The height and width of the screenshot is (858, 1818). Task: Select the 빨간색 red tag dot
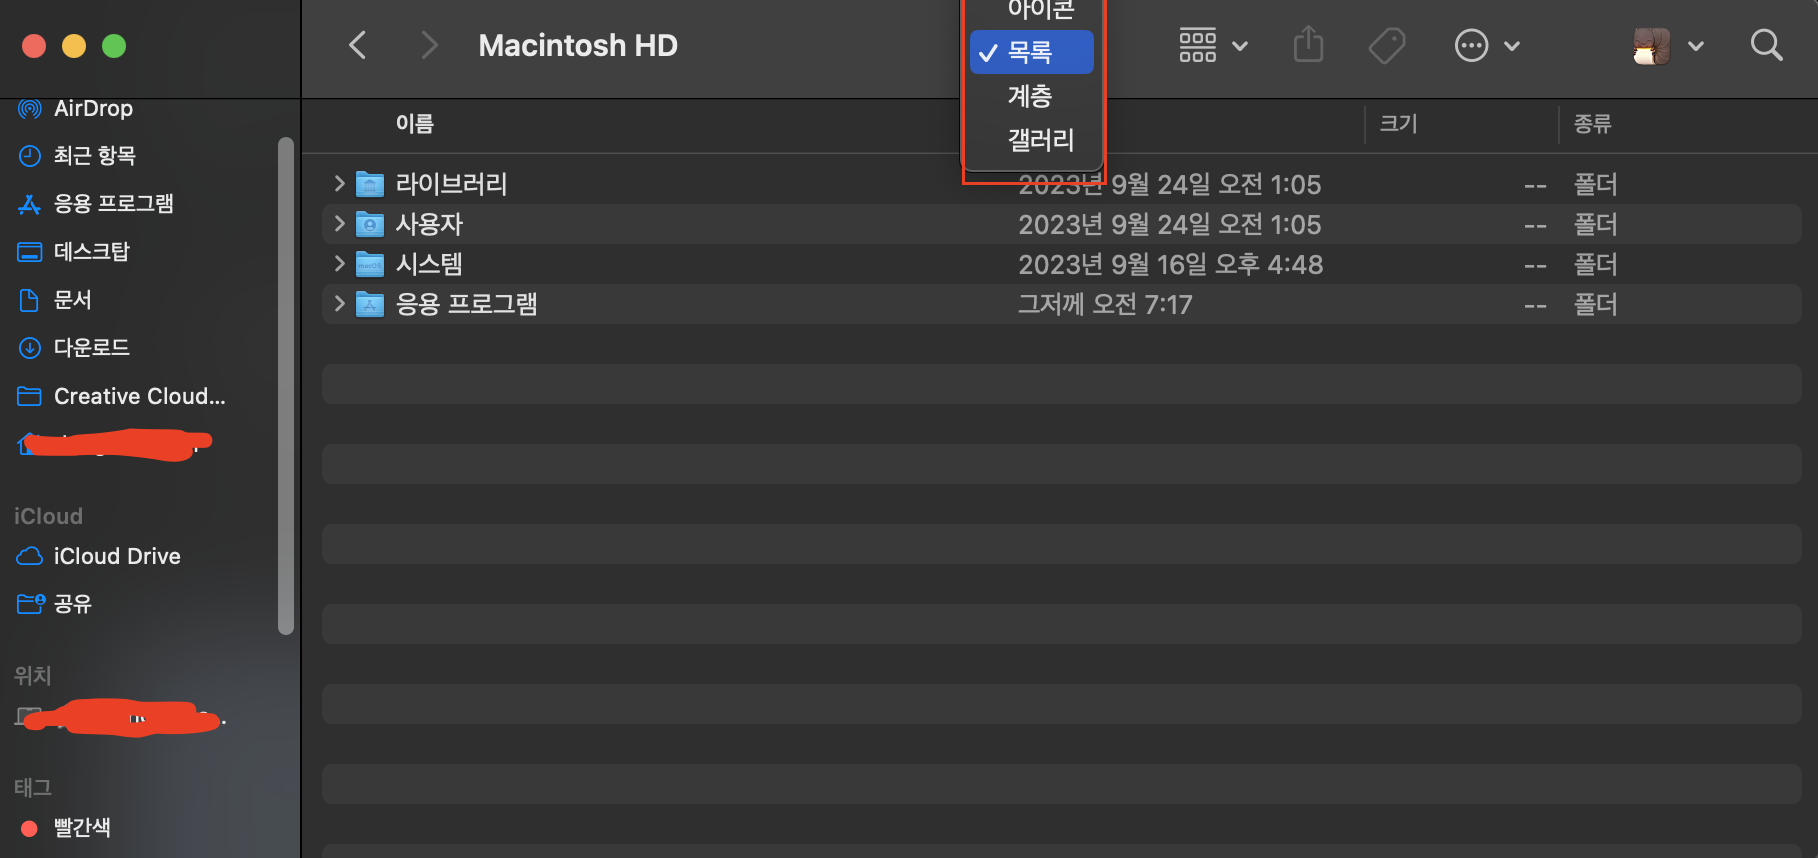tap(30, 828)
